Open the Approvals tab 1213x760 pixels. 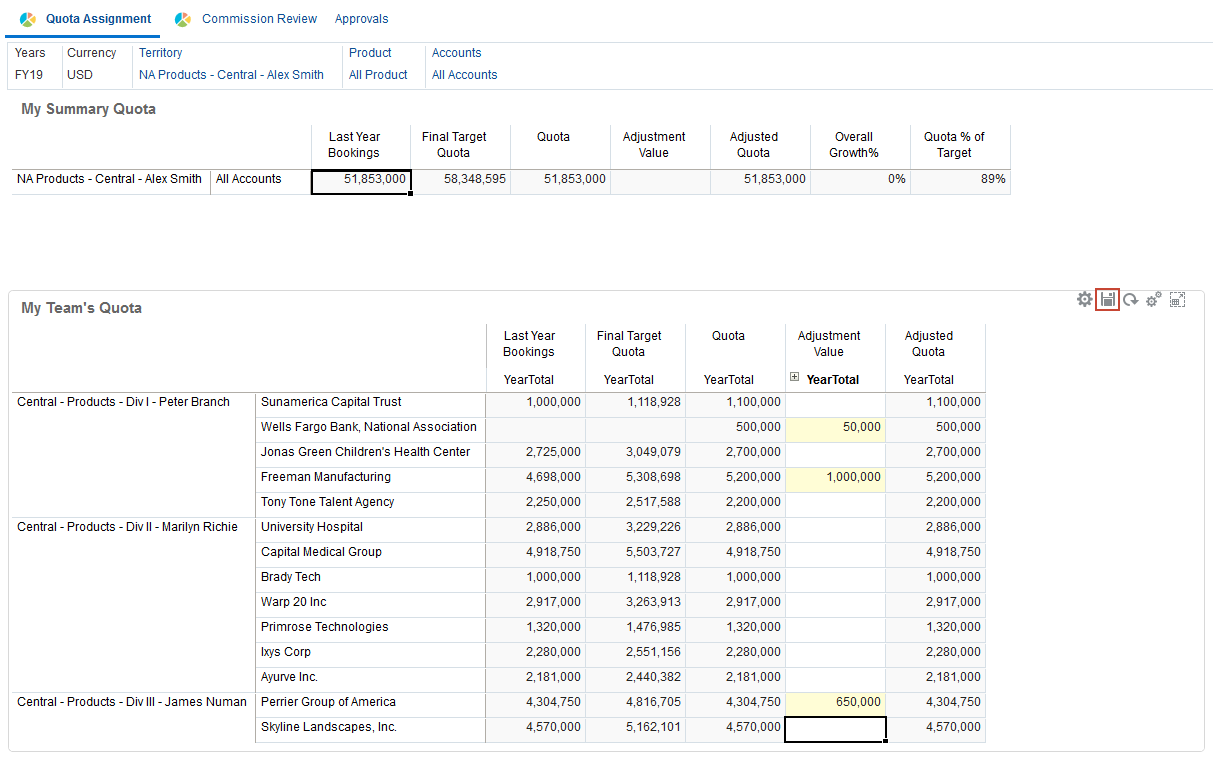coord(361,19)
